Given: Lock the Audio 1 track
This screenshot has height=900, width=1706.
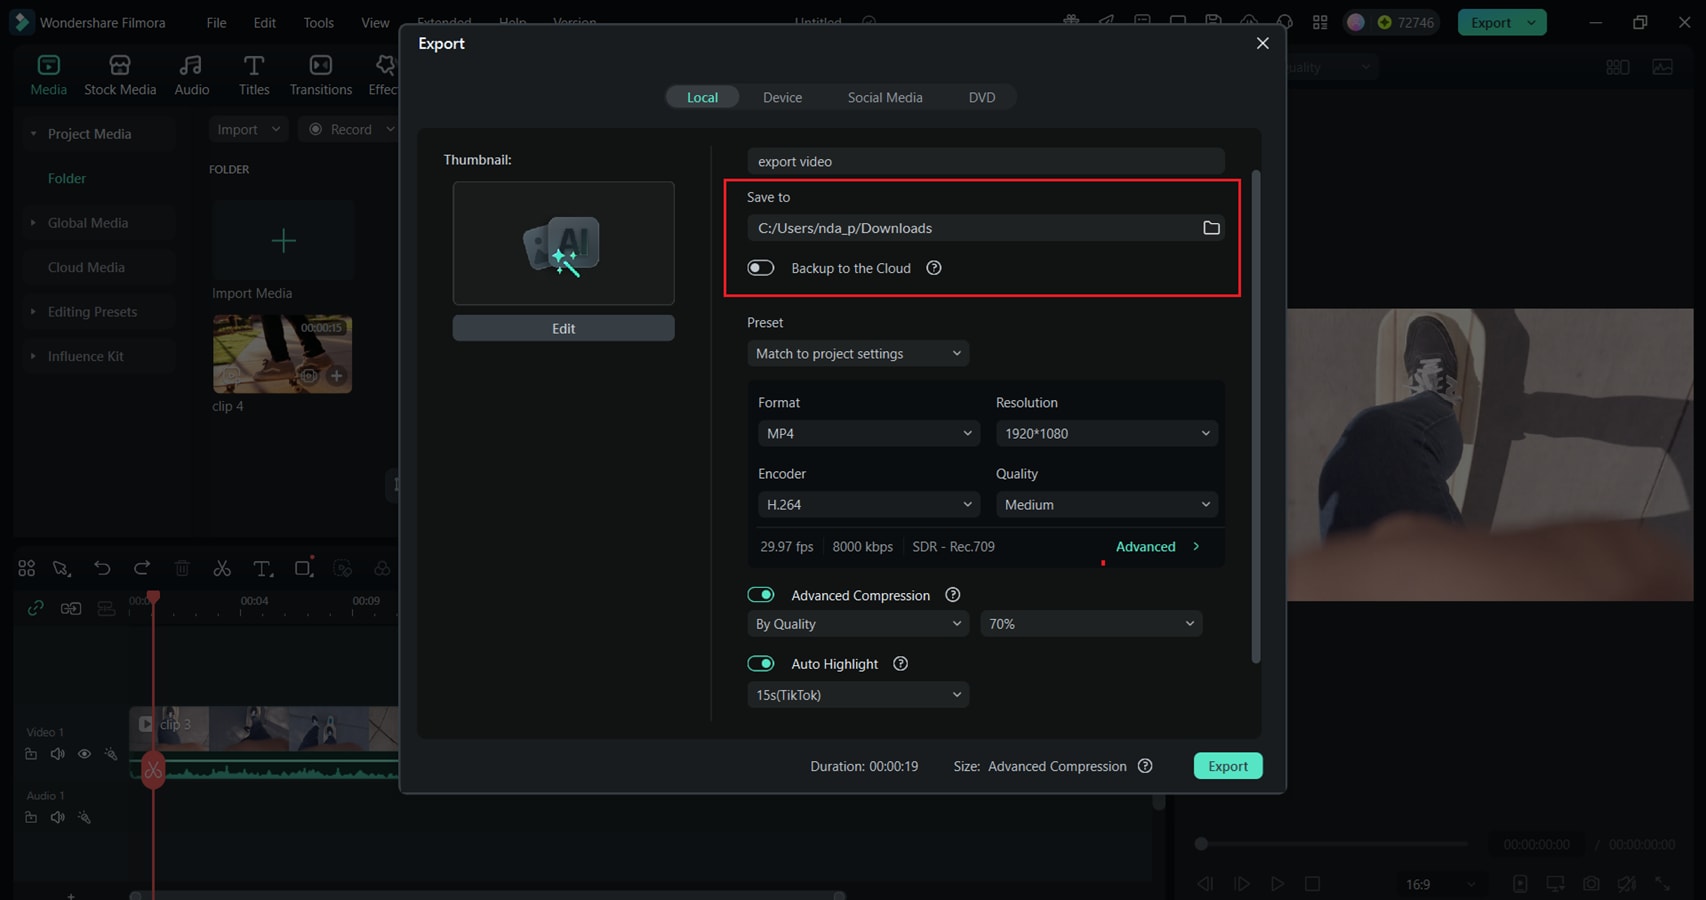Looking at the screenshot, I should click(x=31, y=817).
